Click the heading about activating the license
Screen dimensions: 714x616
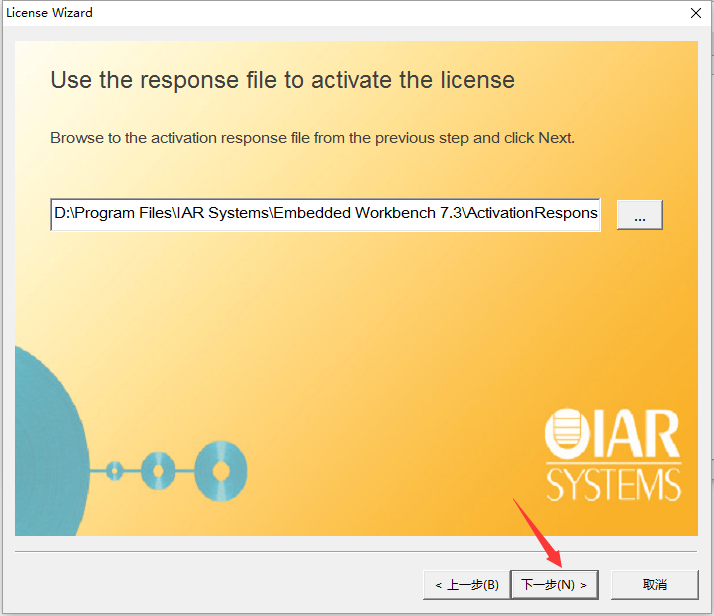tap(282, 80)
